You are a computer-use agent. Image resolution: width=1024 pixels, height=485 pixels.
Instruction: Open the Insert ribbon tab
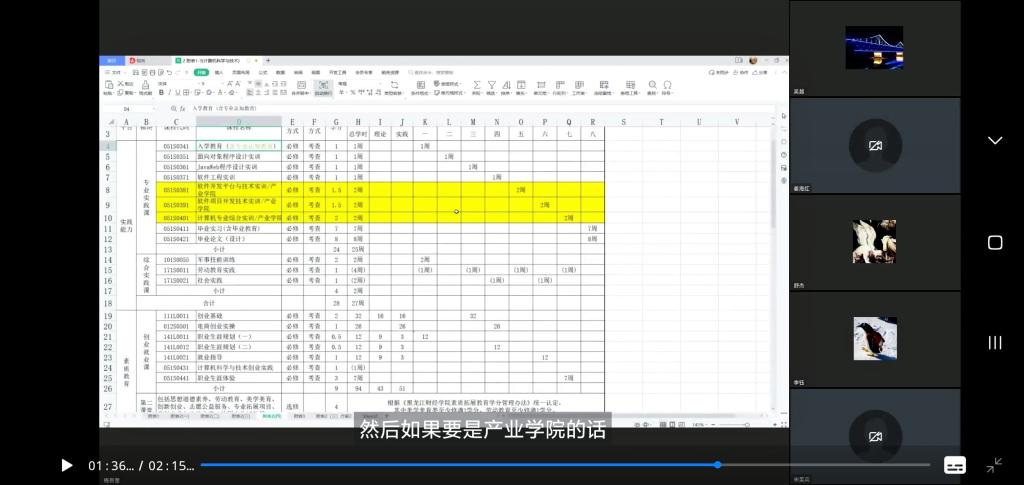point(219,72)
